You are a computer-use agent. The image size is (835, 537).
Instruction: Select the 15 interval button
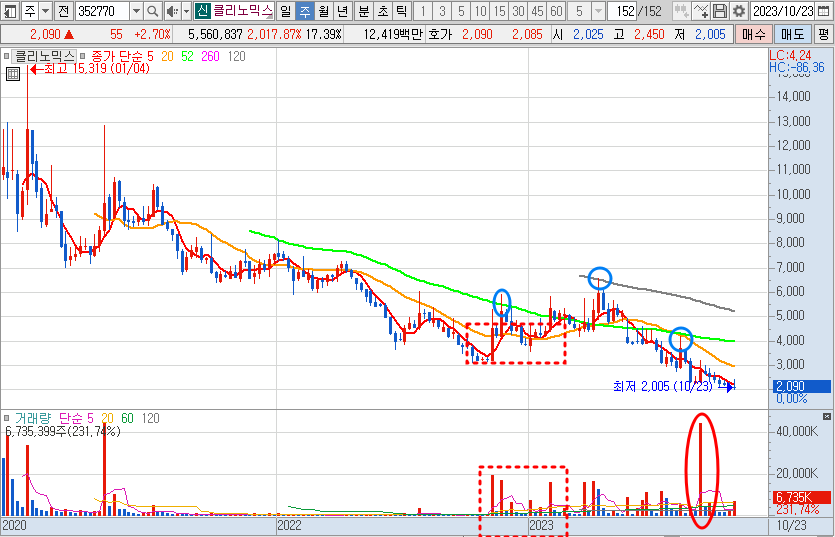pos(500,11)
